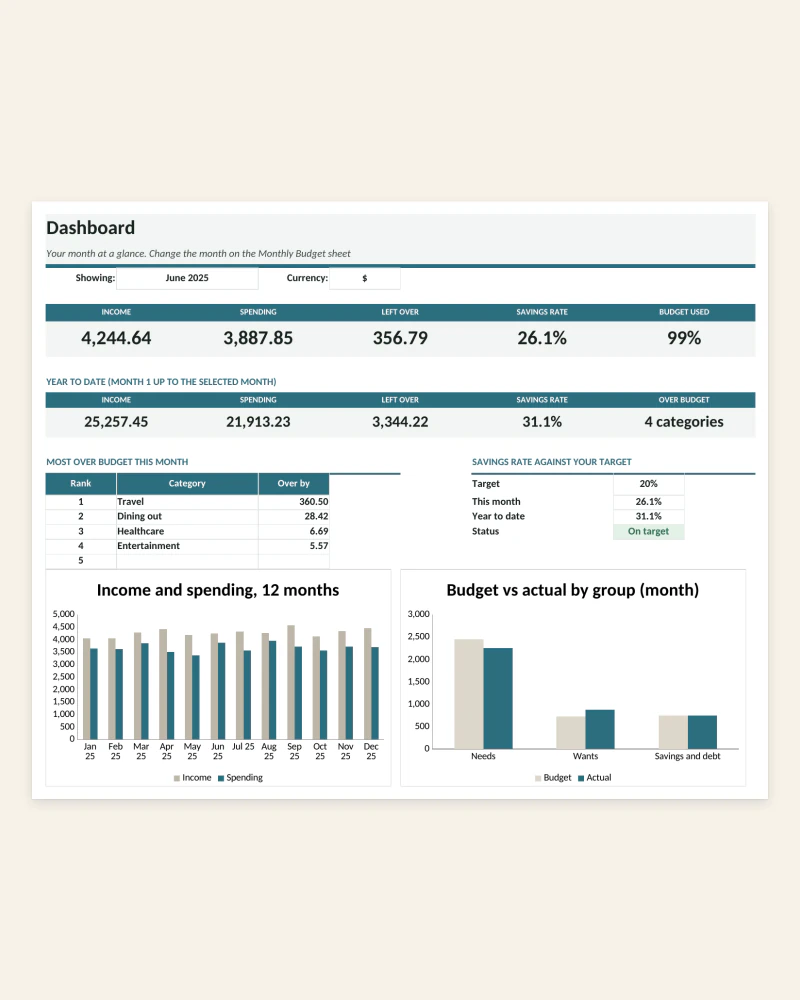
Task: Select Year to date 31.1% cell
Action: (x=648, y=517)
